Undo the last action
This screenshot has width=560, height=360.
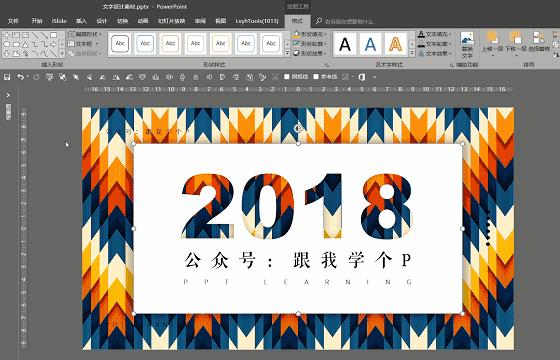[x=20, y=77]
